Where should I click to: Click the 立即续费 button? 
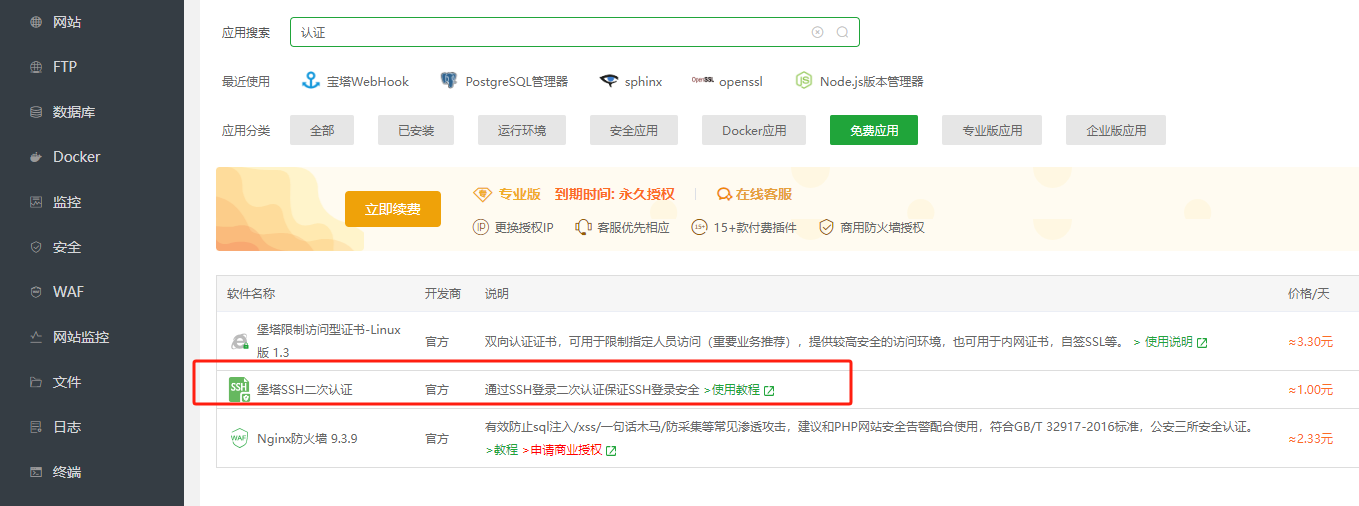(x=393, y=209)
